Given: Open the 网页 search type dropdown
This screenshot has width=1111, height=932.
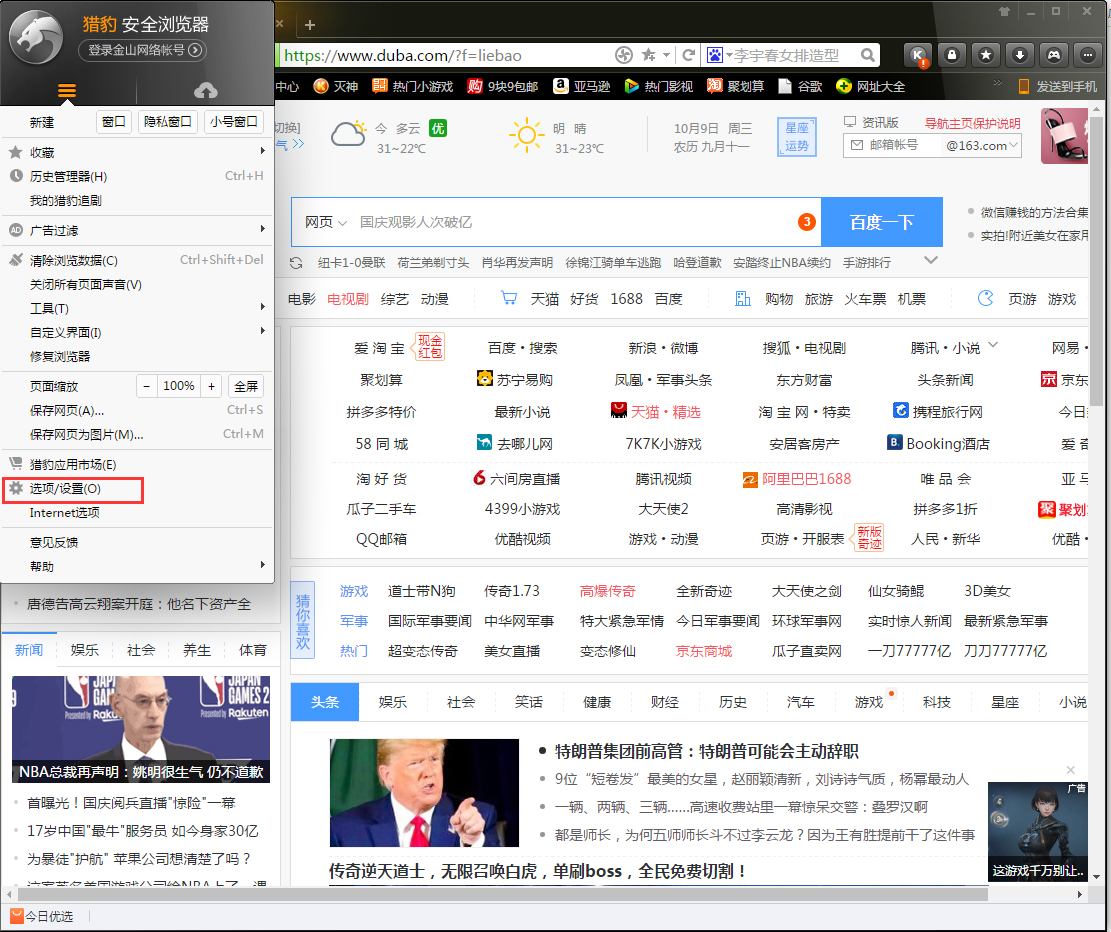Looking at the screenshot, I should pyautogui.click(x=325, y=221).
